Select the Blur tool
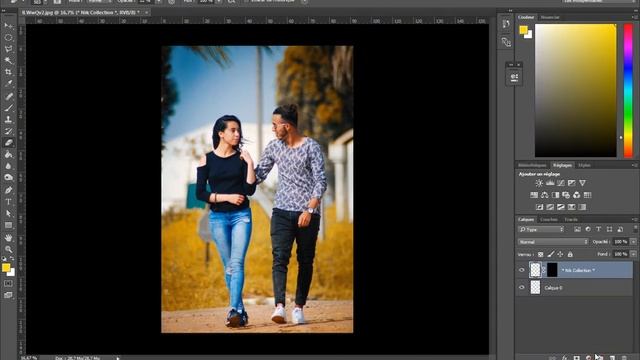Screen dimensions: 640x360 [x=8, y=166]
